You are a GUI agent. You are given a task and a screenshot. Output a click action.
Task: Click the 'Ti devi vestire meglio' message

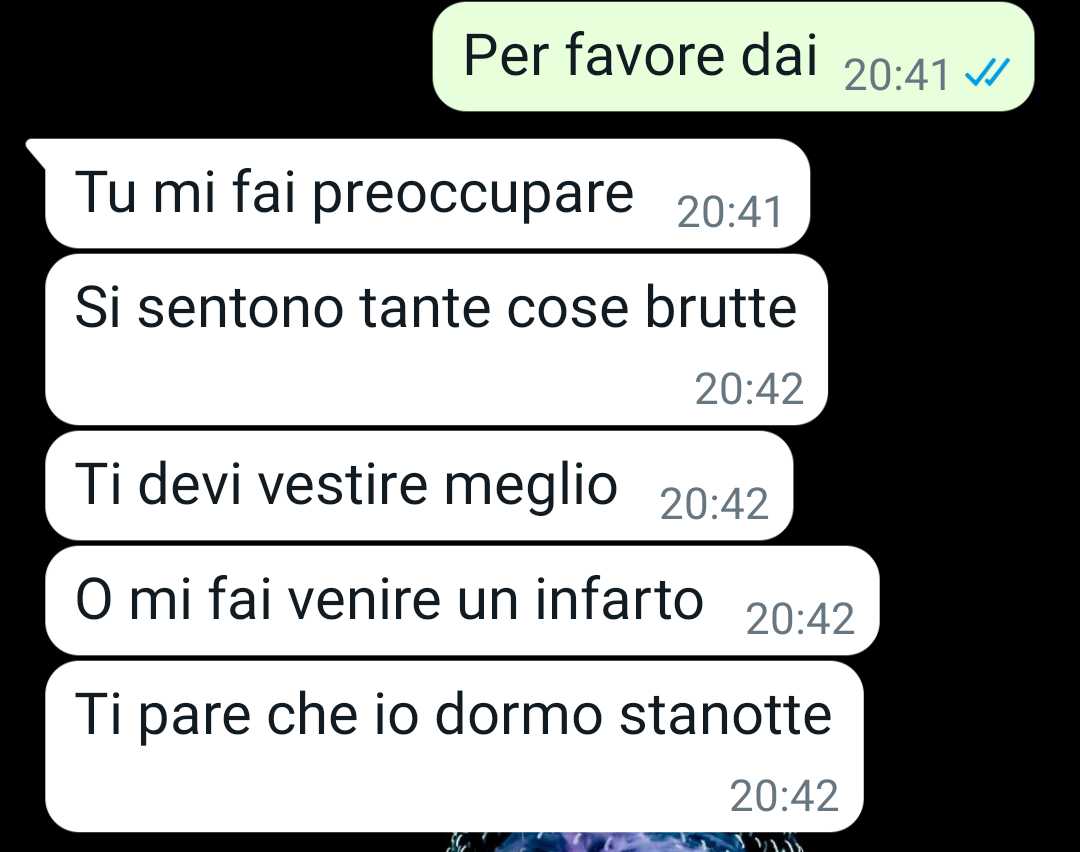click(419, 486)
